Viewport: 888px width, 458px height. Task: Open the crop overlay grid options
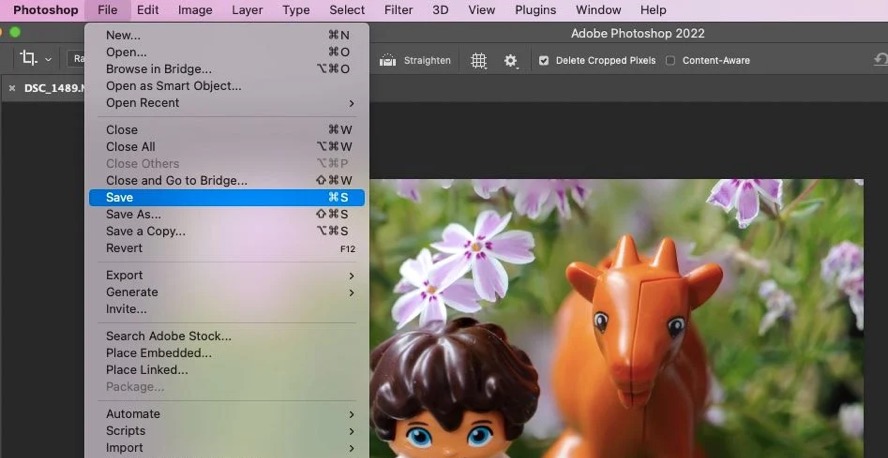[479, 60]
